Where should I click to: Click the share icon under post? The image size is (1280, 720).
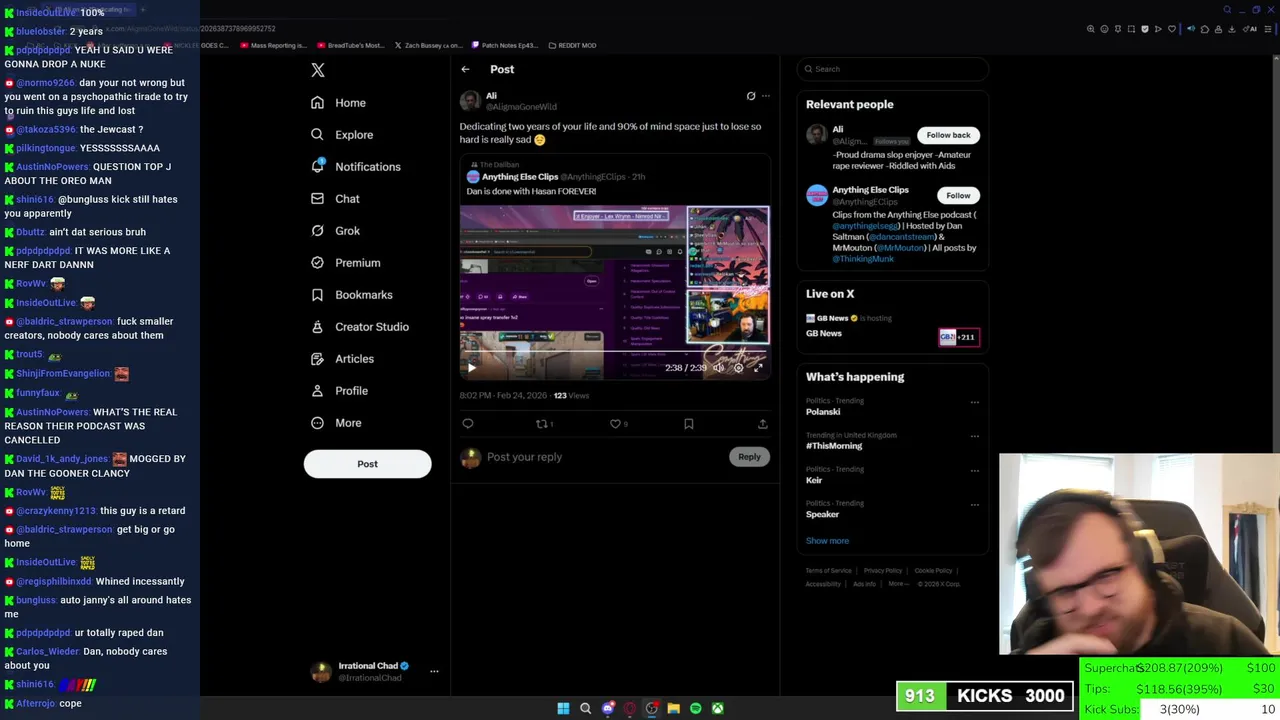click(762, 424)
